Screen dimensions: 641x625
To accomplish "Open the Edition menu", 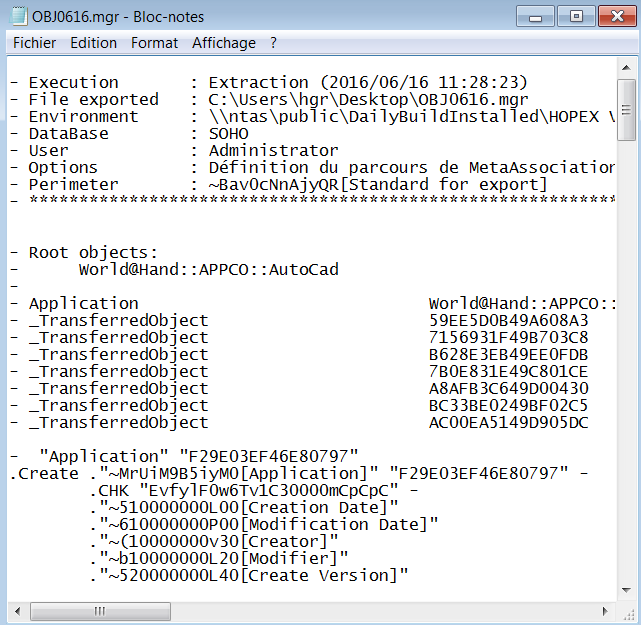I will [x=93, y=43].
